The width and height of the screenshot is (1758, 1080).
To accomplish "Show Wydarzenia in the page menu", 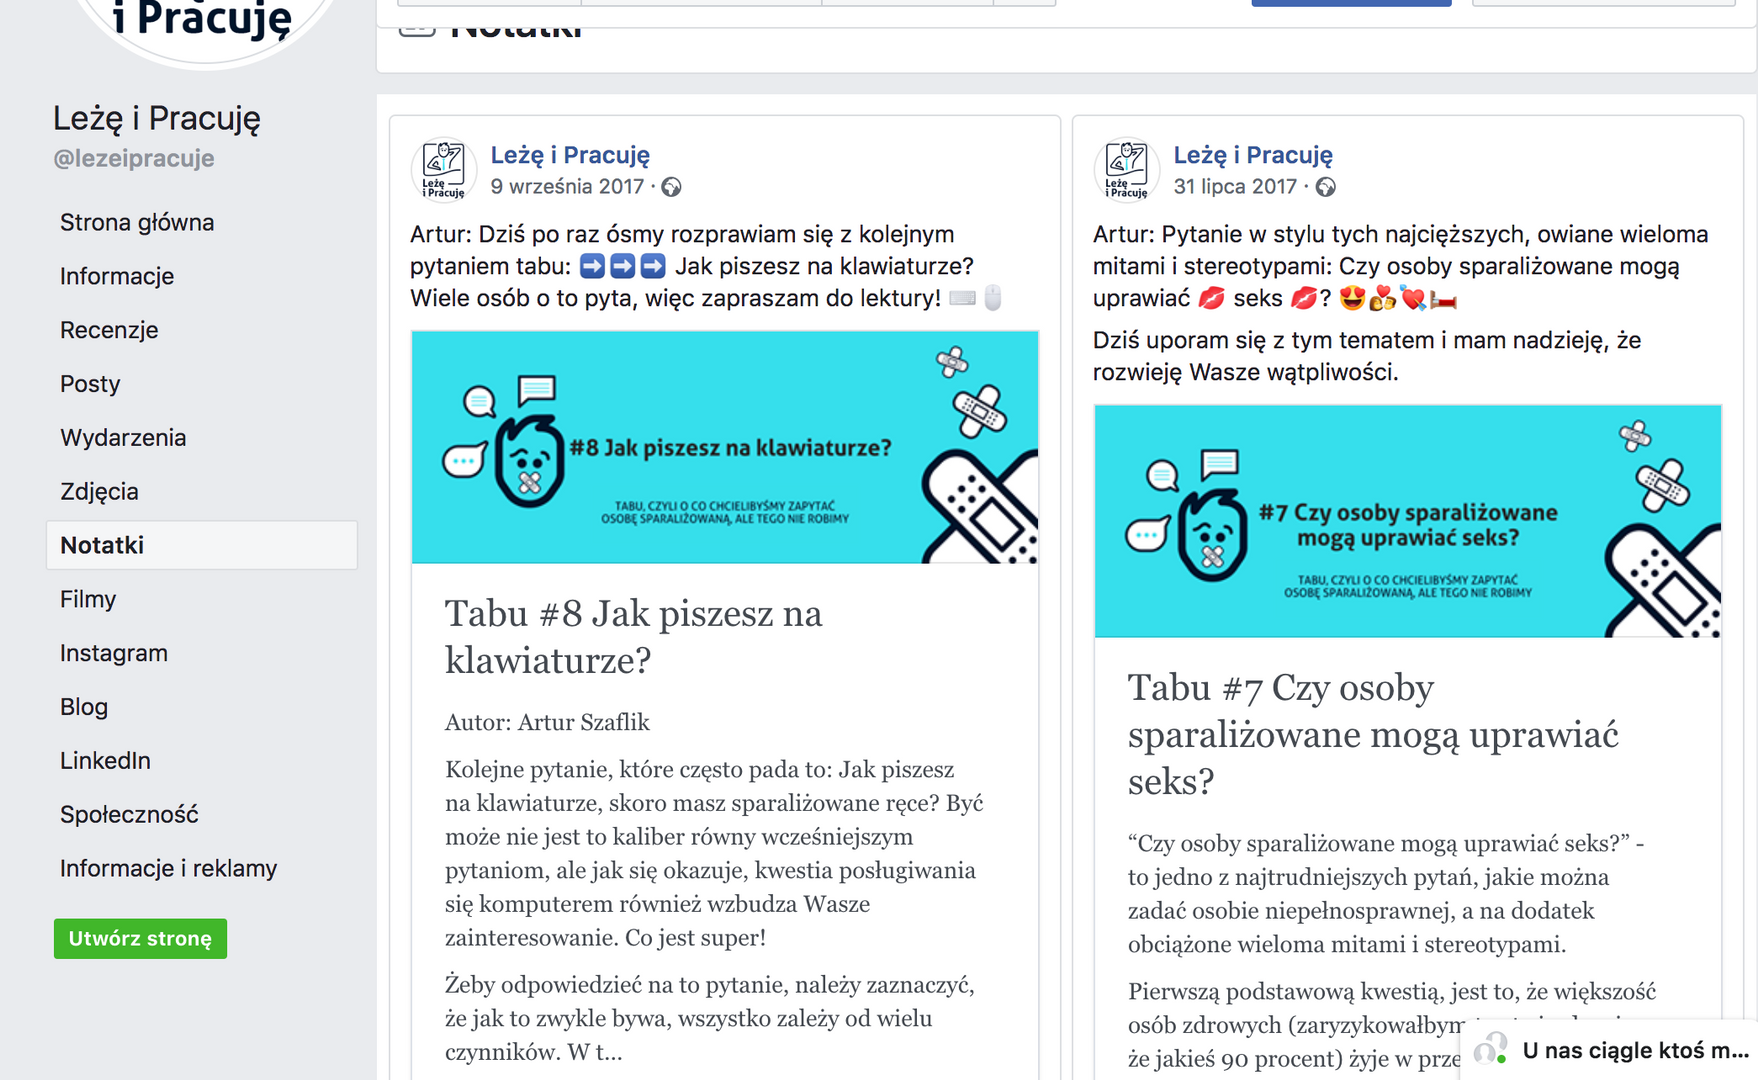I will tap(123, 438).
